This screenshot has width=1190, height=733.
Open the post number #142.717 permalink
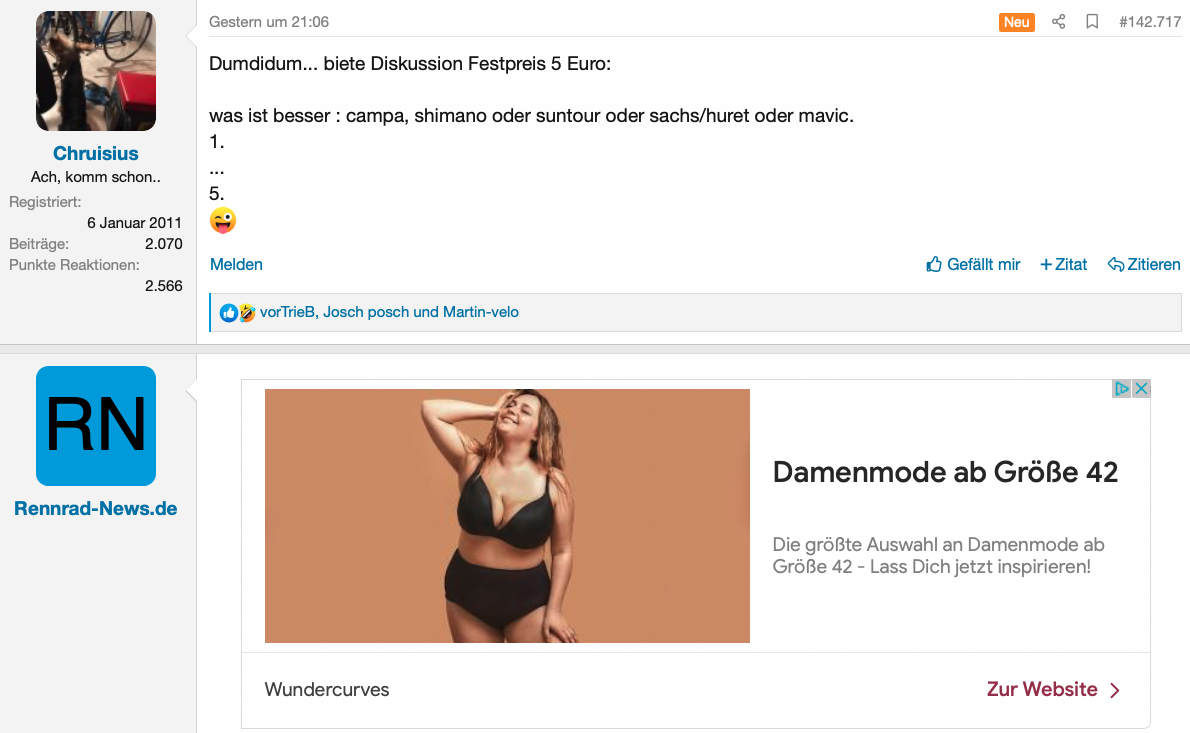click(x=1150, y=22)
